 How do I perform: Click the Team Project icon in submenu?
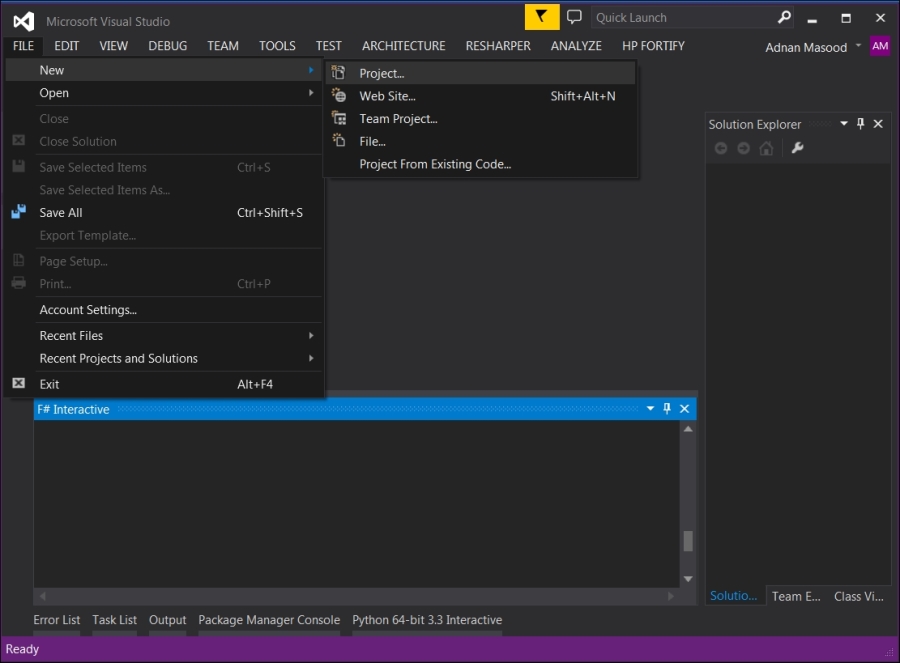[x=339, y=118]
